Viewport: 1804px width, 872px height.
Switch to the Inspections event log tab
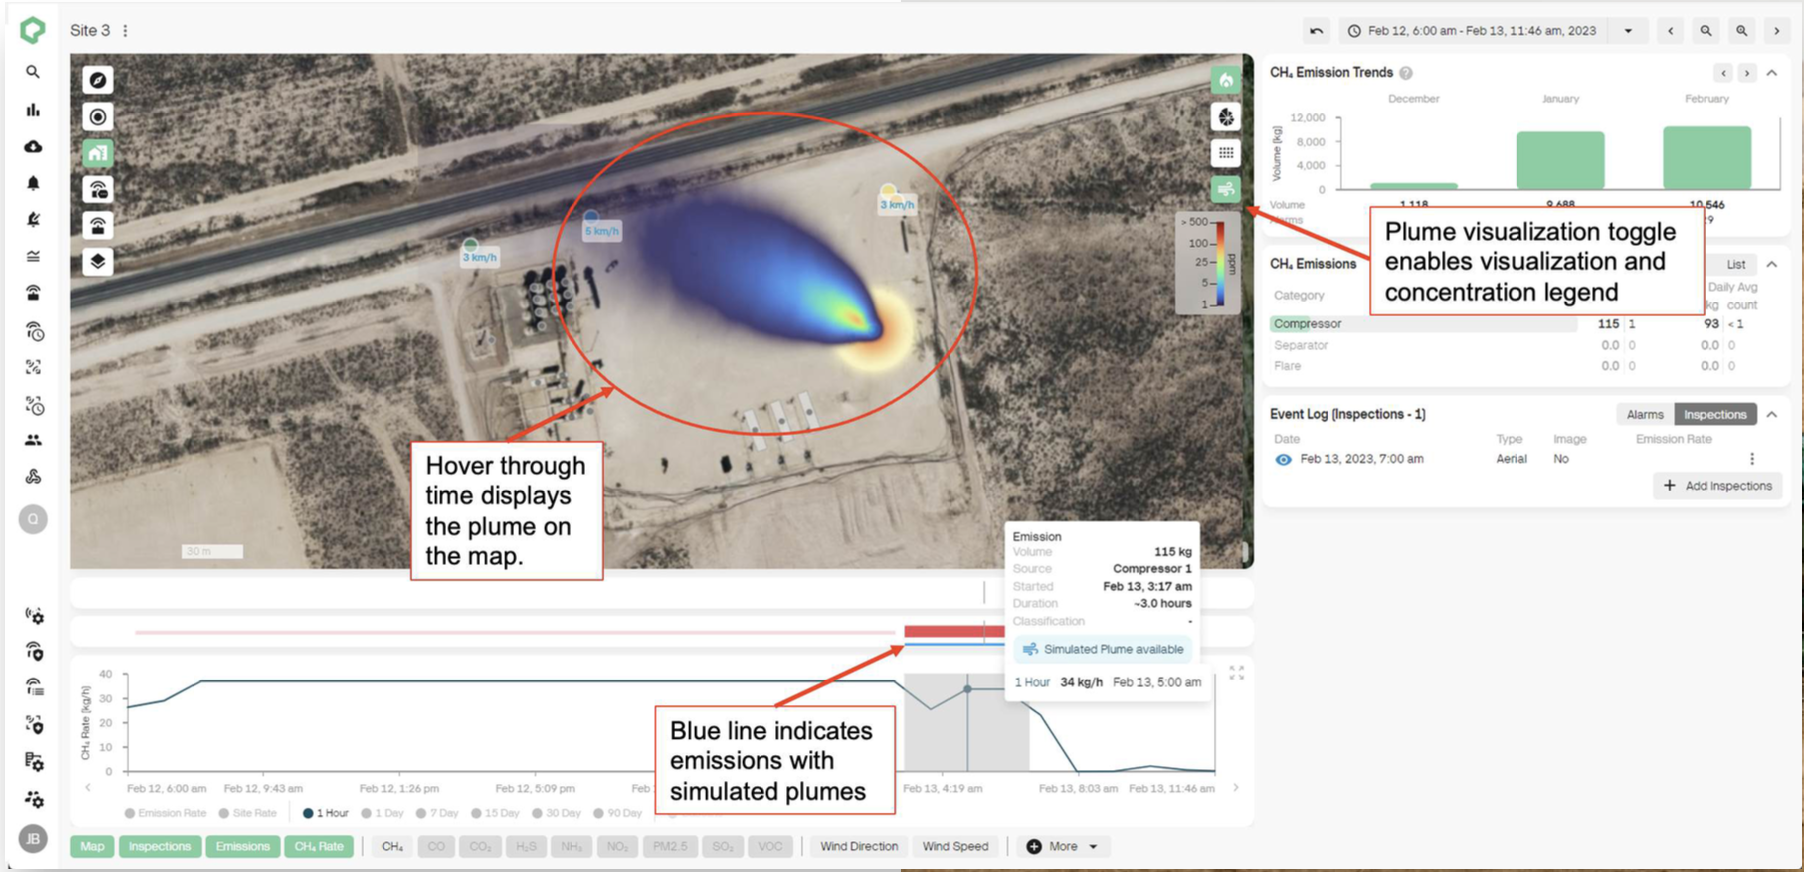click(1715, 414)
